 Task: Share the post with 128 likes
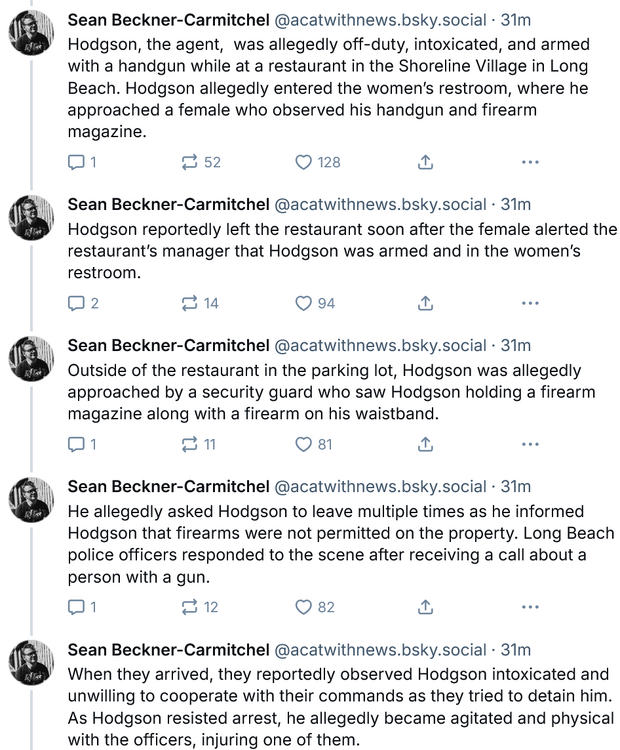pos(425,162)
